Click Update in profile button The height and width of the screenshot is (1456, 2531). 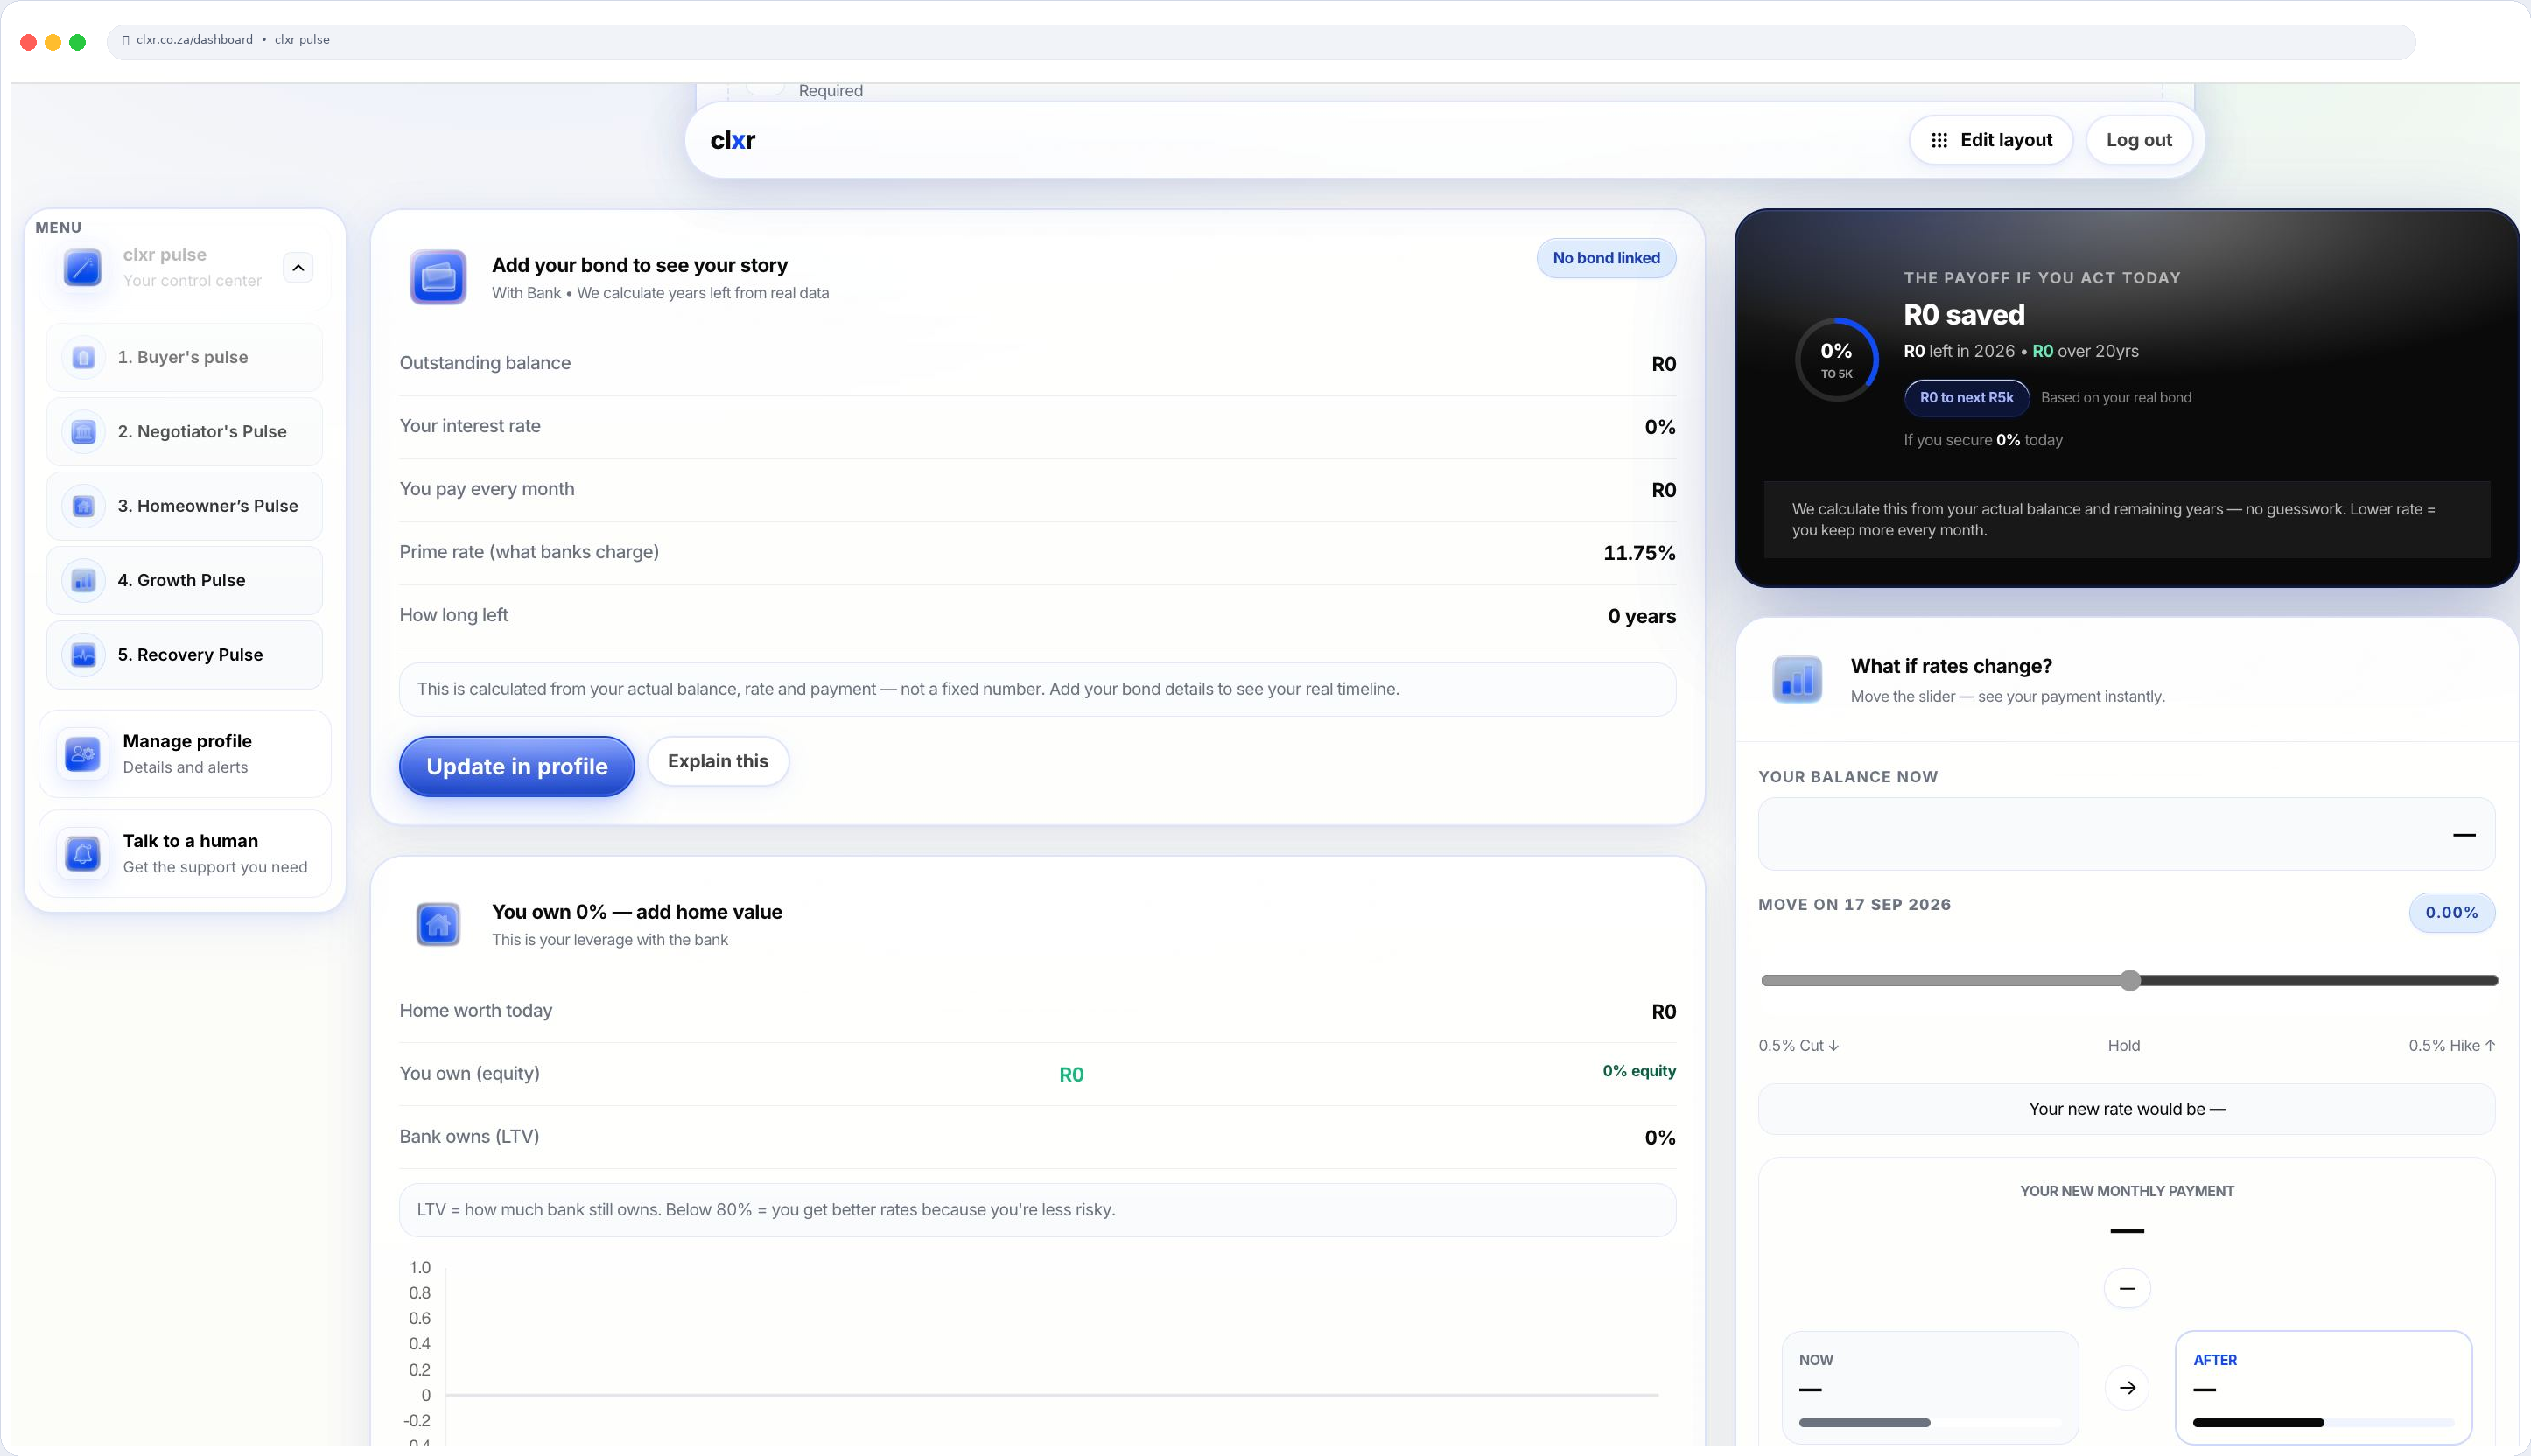517,766
